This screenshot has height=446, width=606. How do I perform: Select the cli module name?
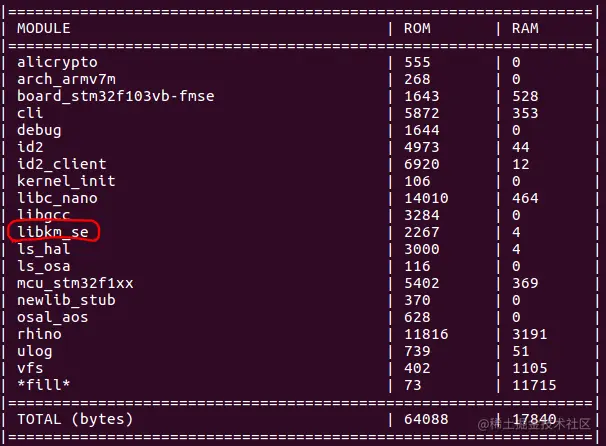pos(30,113)
